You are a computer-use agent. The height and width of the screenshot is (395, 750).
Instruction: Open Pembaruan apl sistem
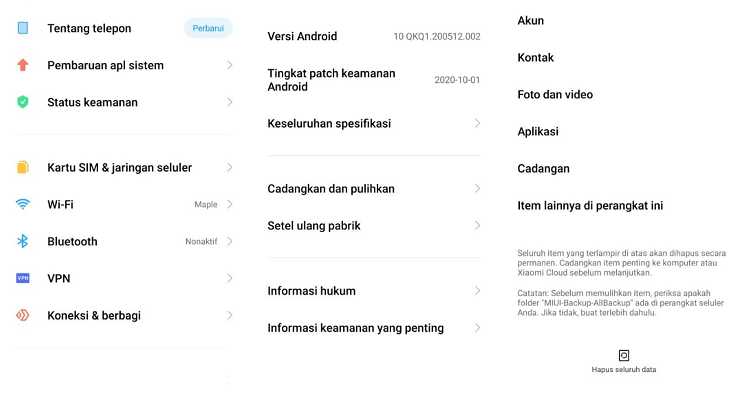click(124, 65)
